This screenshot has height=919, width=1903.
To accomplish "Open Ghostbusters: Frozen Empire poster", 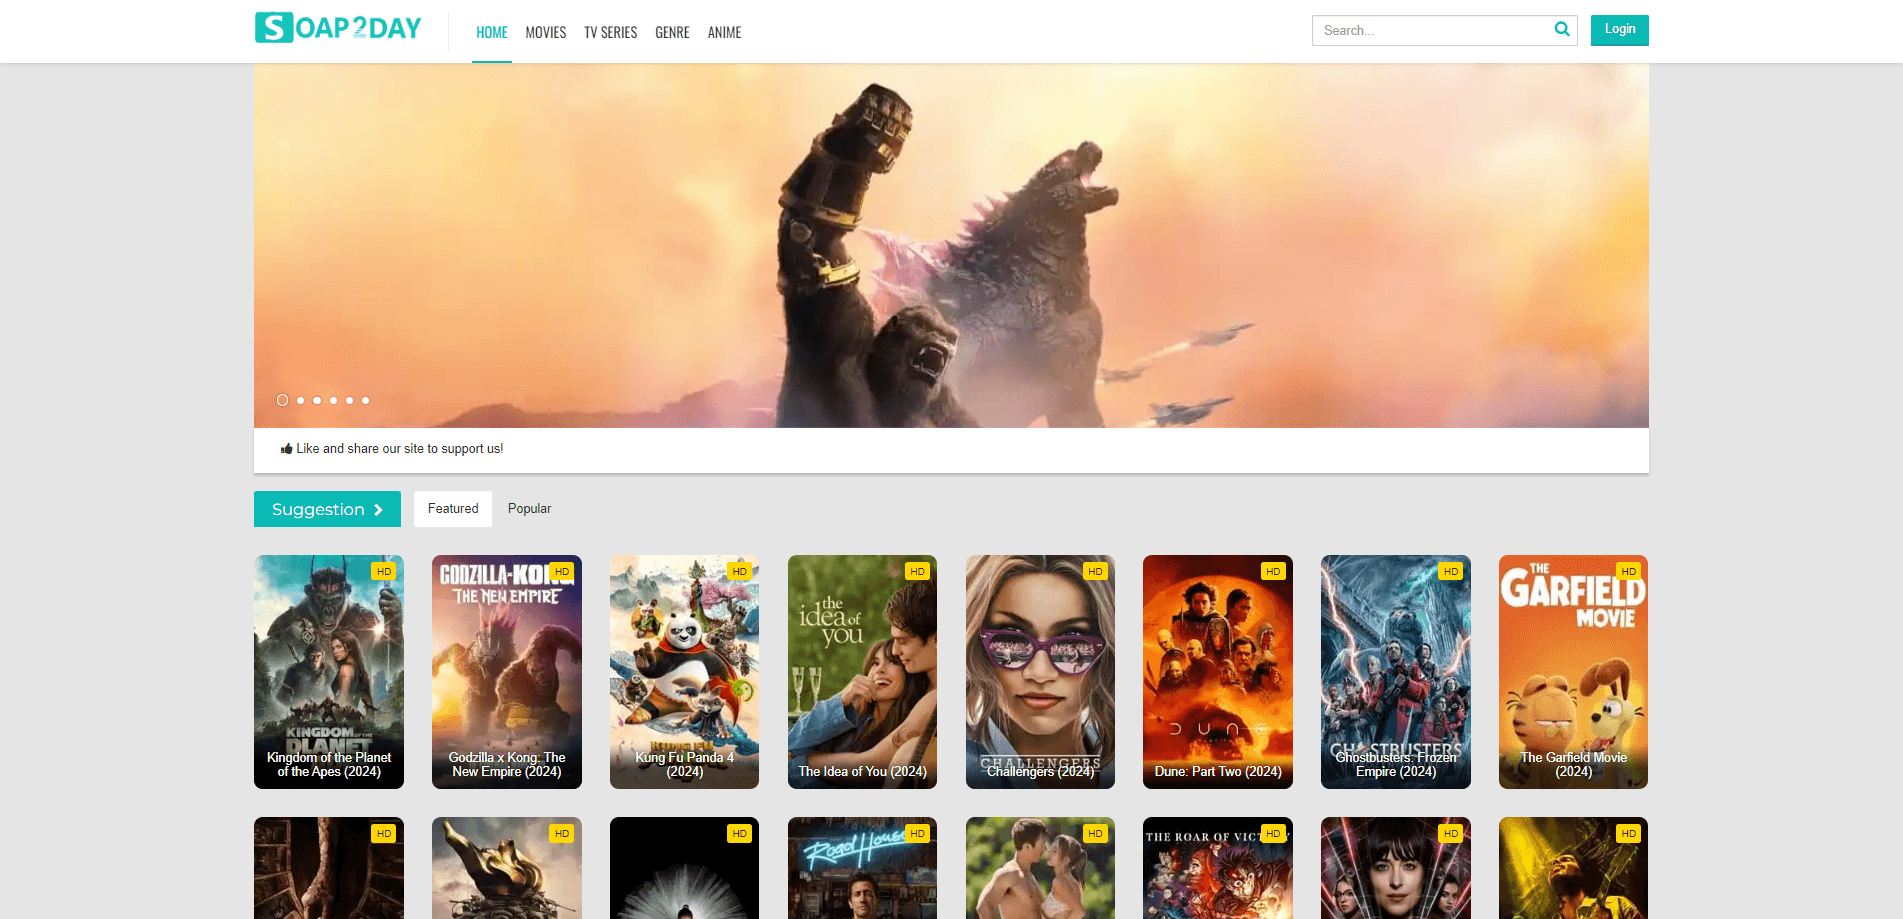I will 1396,672.
